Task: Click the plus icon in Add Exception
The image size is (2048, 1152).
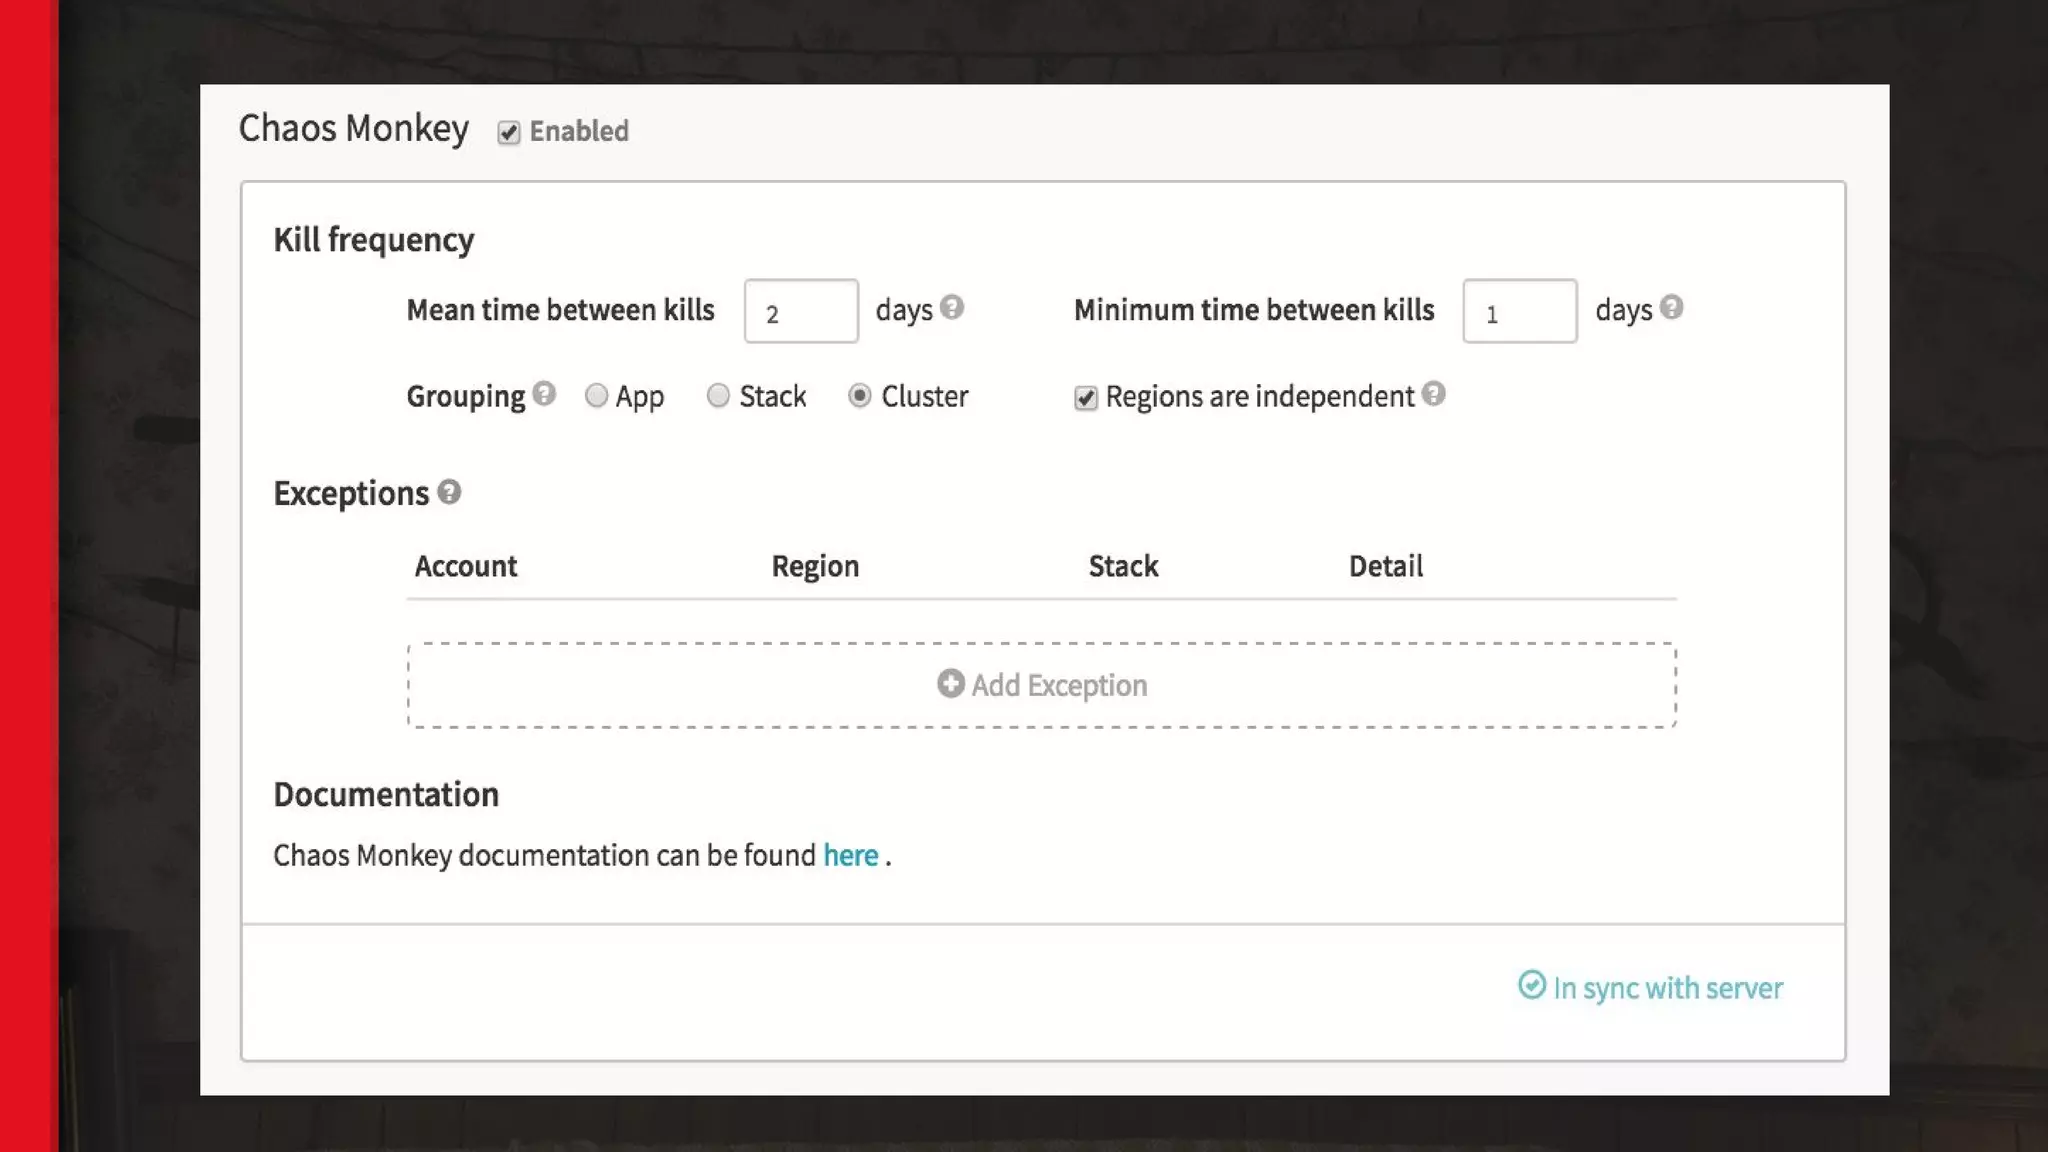Action: coord(950,684)
